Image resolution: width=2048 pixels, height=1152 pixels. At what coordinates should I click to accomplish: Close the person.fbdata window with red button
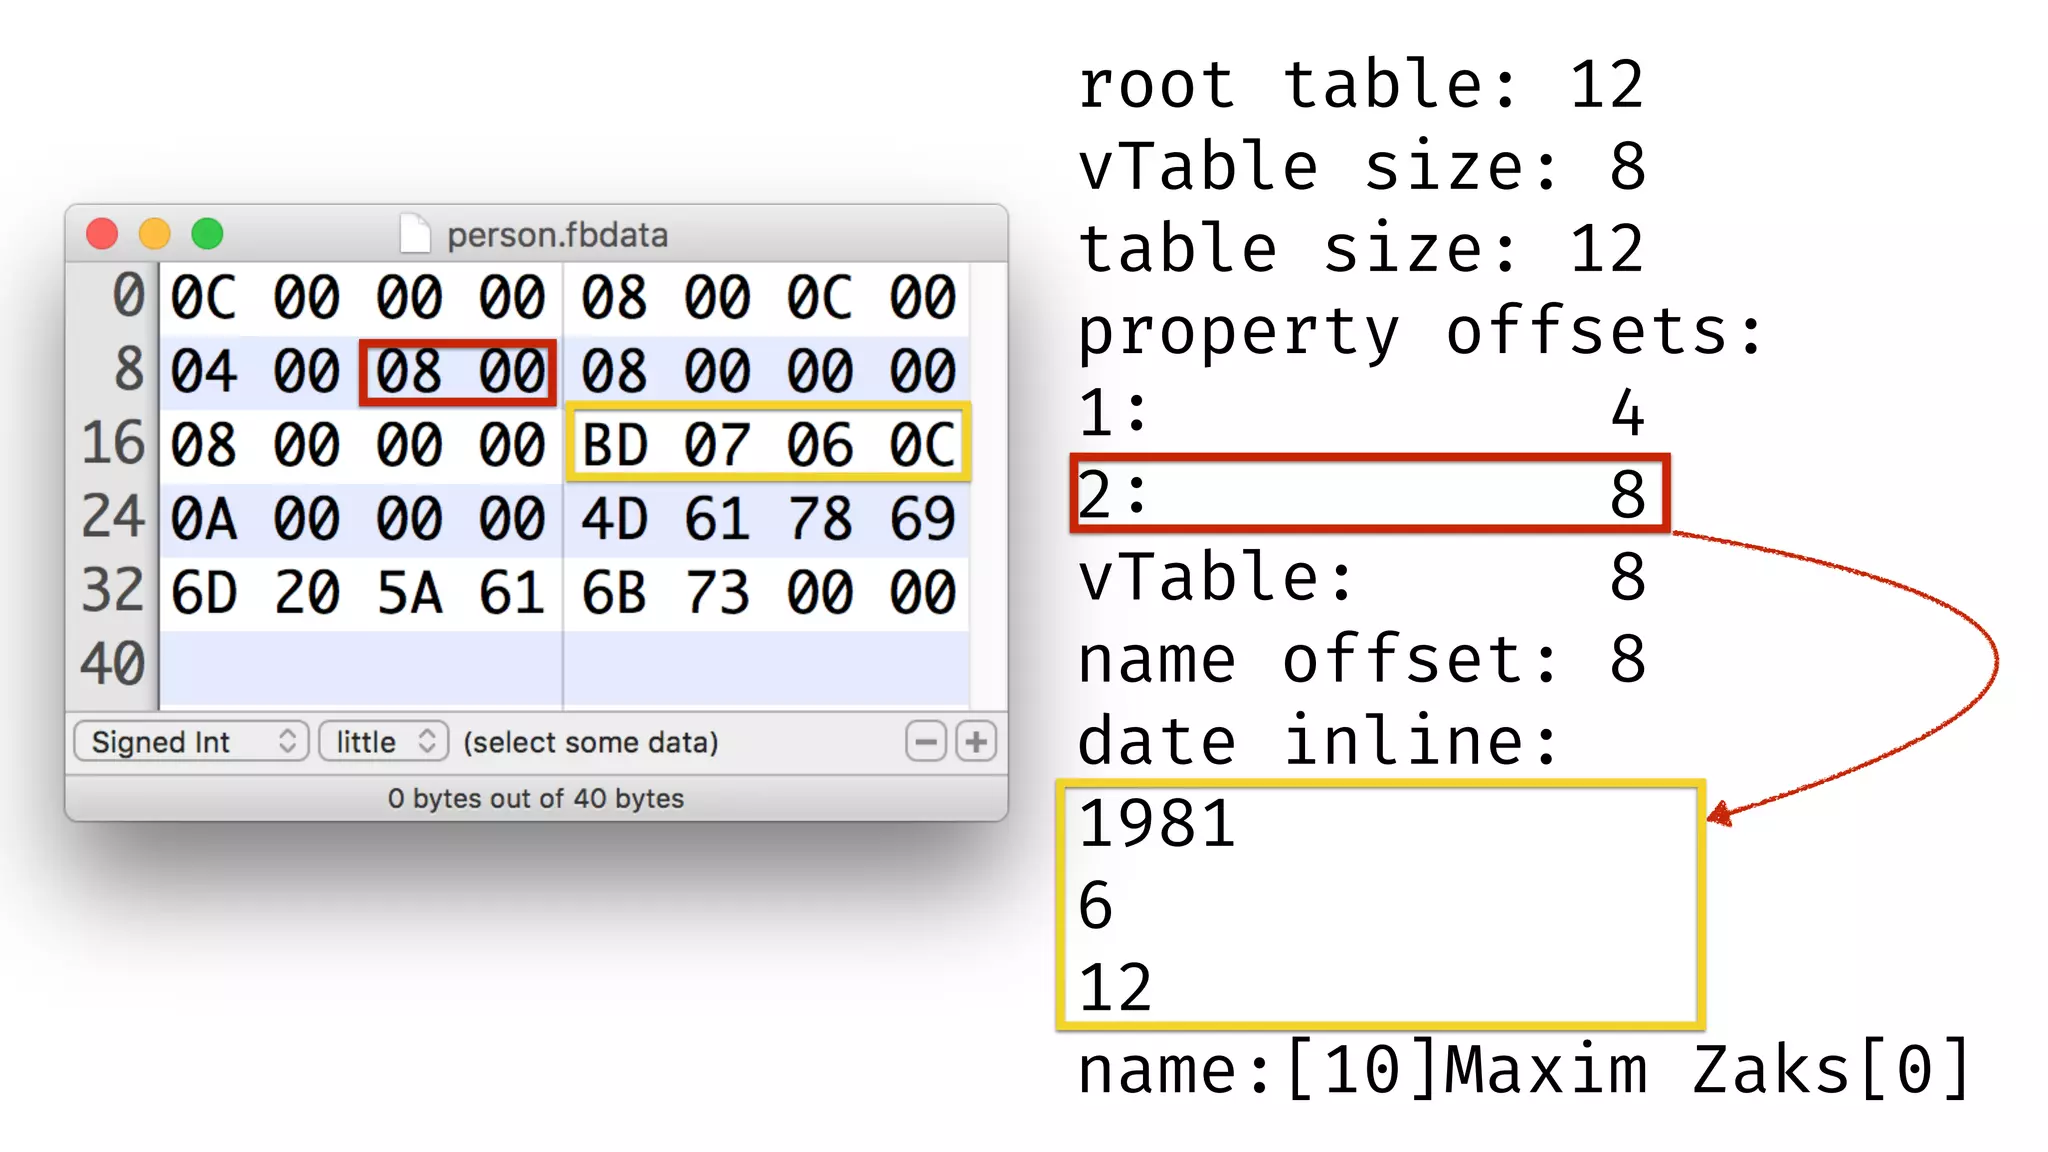pos(102,234)
